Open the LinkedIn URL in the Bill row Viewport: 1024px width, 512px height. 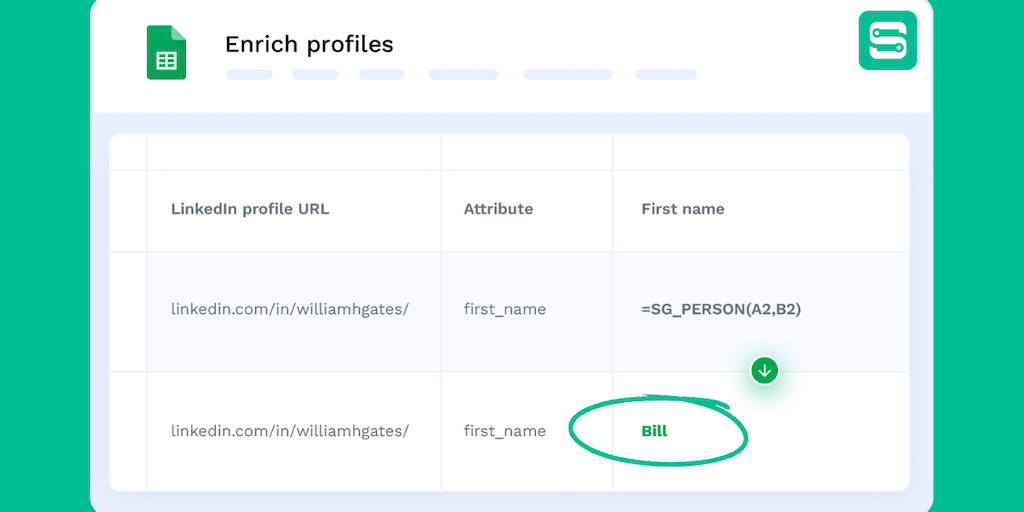tap(290, 432)
